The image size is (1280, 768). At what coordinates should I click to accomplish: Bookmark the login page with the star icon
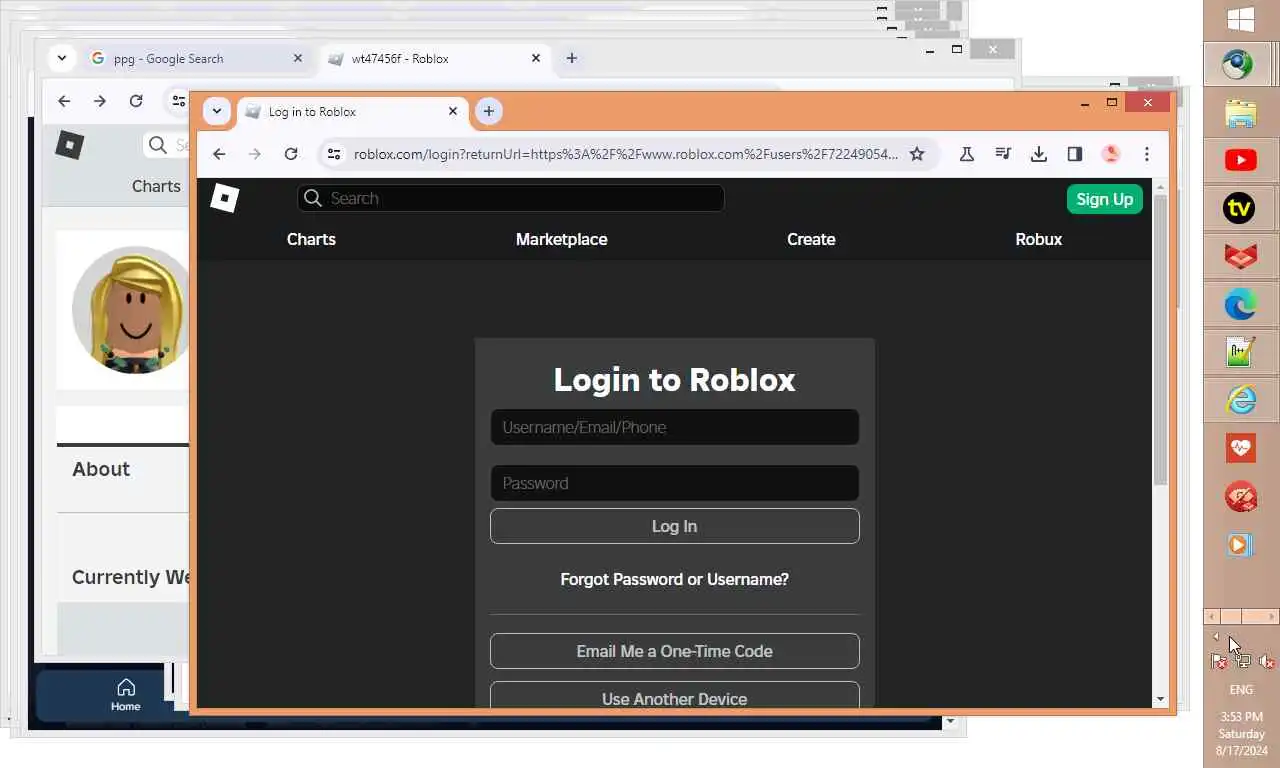click(917, 154)
